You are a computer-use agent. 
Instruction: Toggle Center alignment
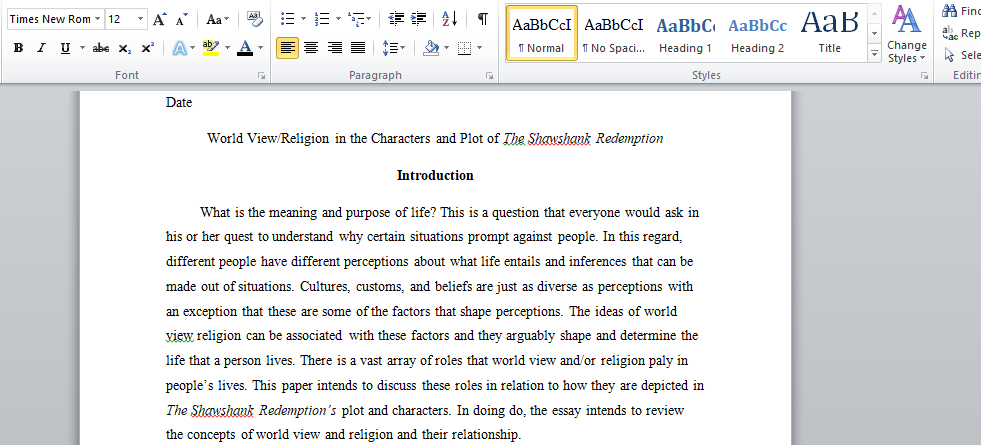point(311,48)
